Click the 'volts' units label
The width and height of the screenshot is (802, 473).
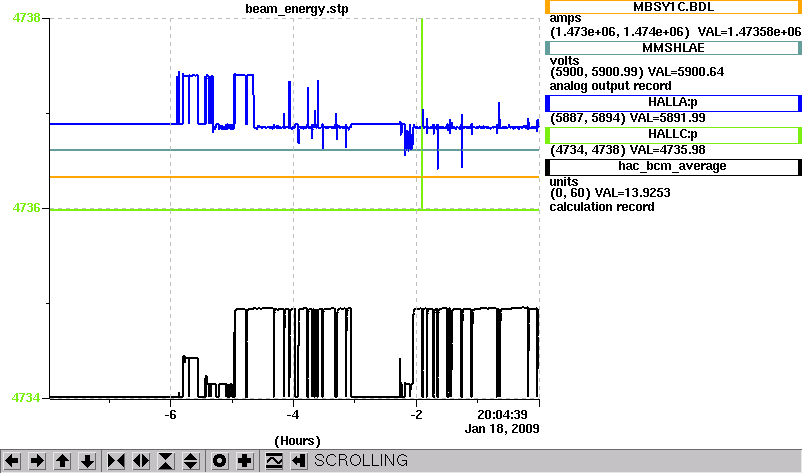[565, 61]
